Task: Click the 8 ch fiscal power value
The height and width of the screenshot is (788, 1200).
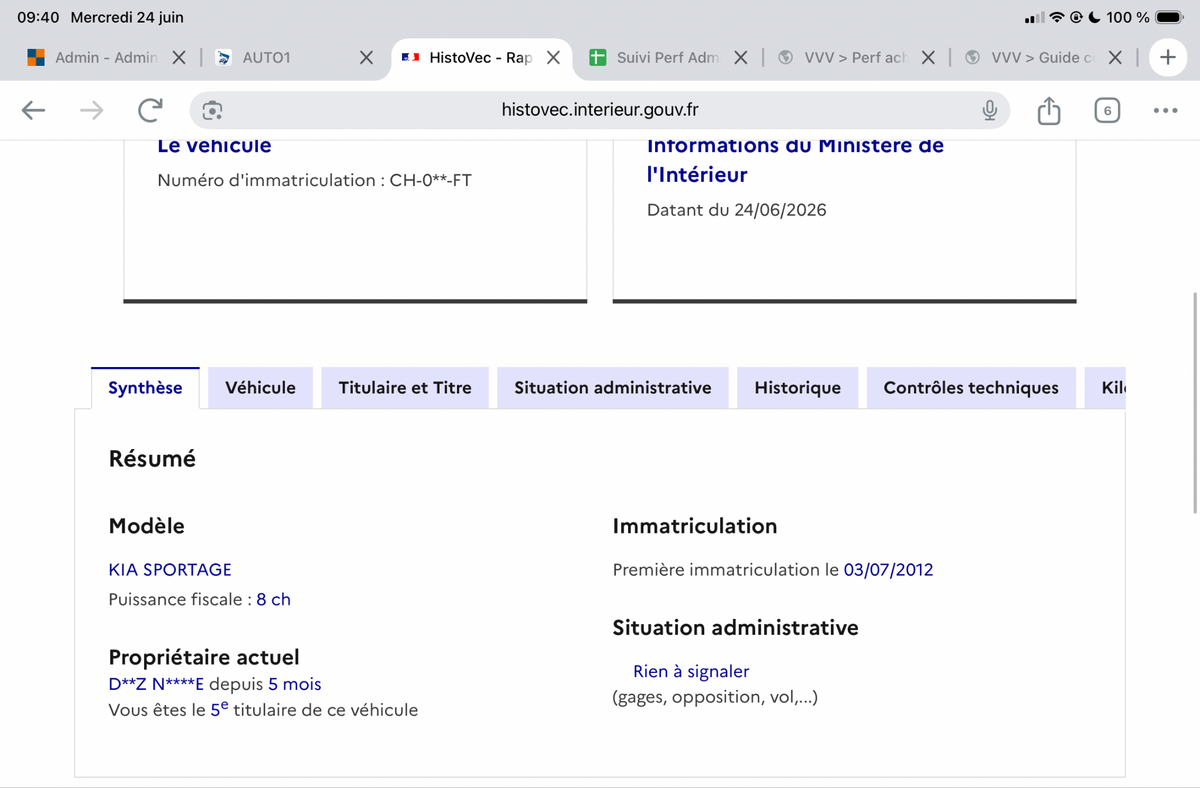Action: tap(273, 600)
